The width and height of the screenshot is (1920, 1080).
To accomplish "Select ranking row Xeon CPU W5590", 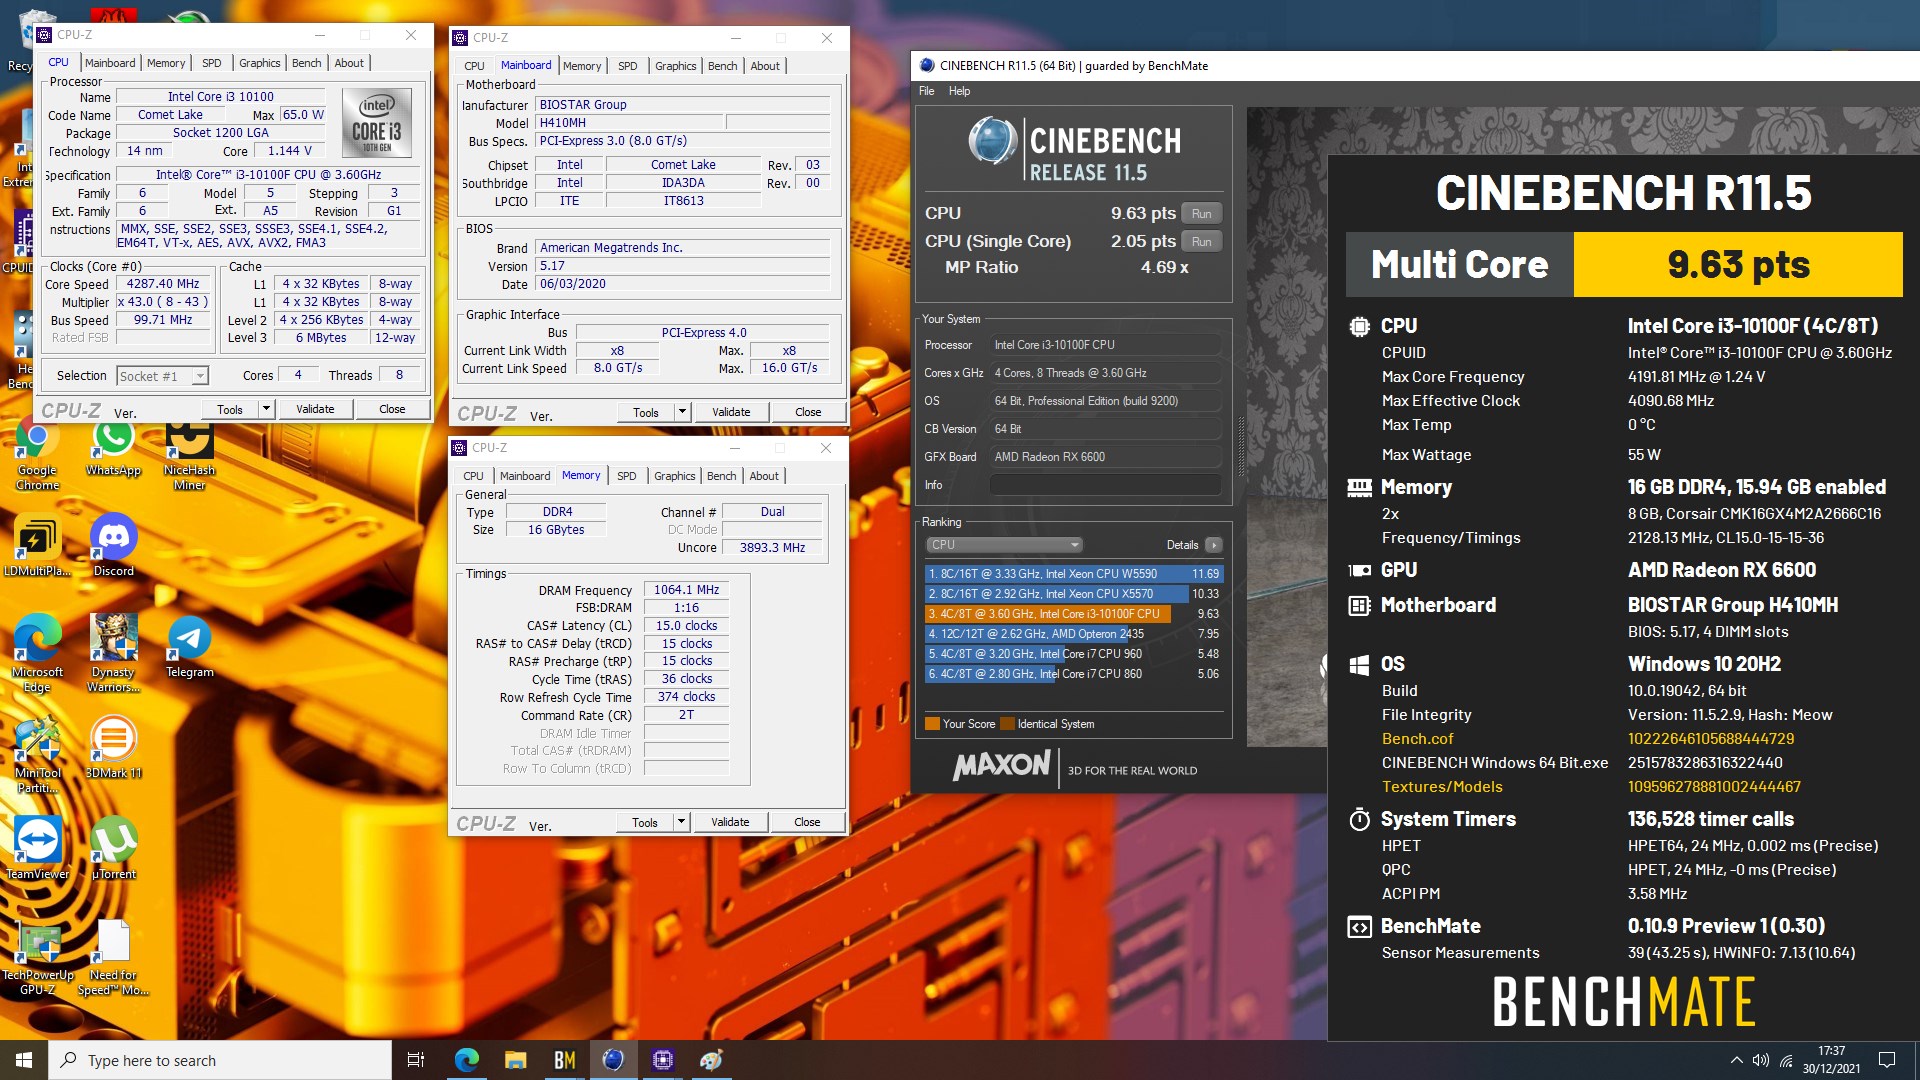I will [1074, 574].
